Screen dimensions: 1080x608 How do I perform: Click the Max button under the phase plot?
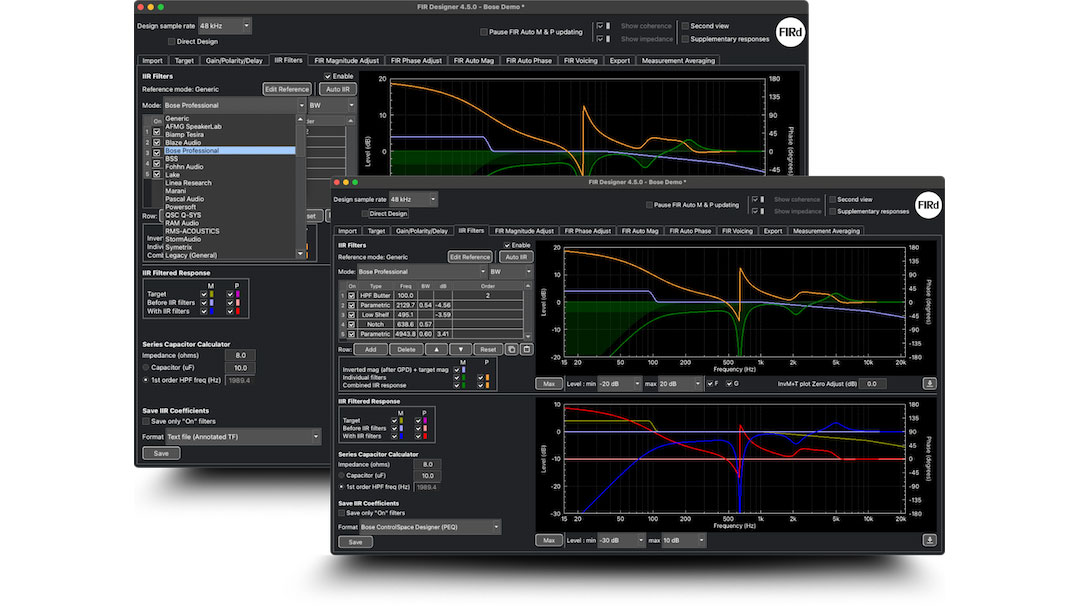(x=548, y=540)
